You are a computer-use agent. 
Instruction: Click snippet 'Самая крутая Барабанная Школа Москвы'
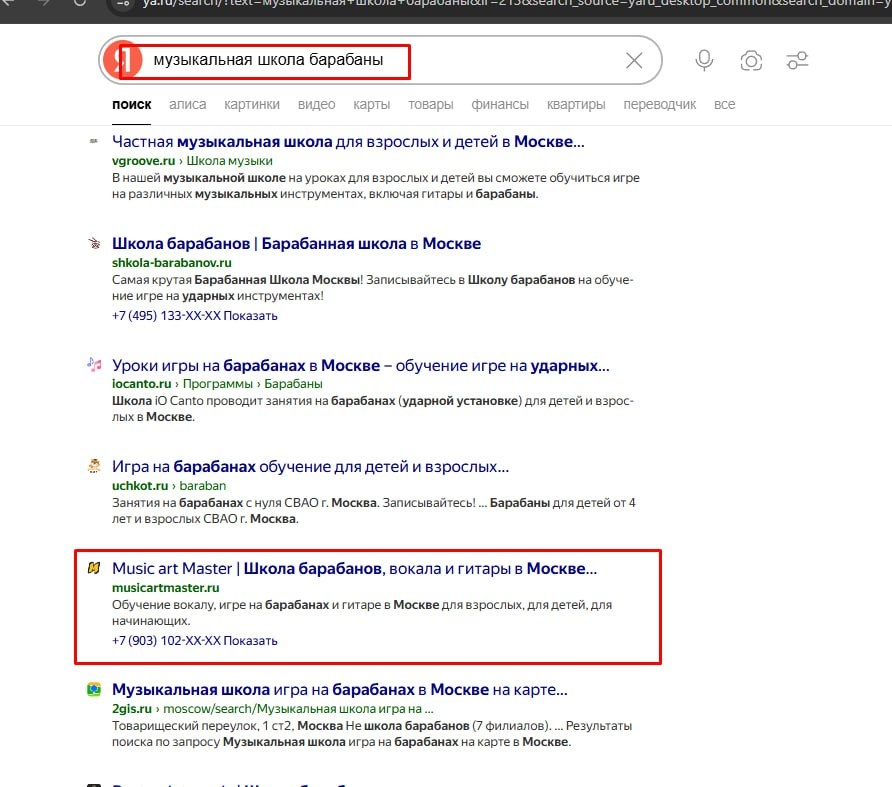point(373,288)
